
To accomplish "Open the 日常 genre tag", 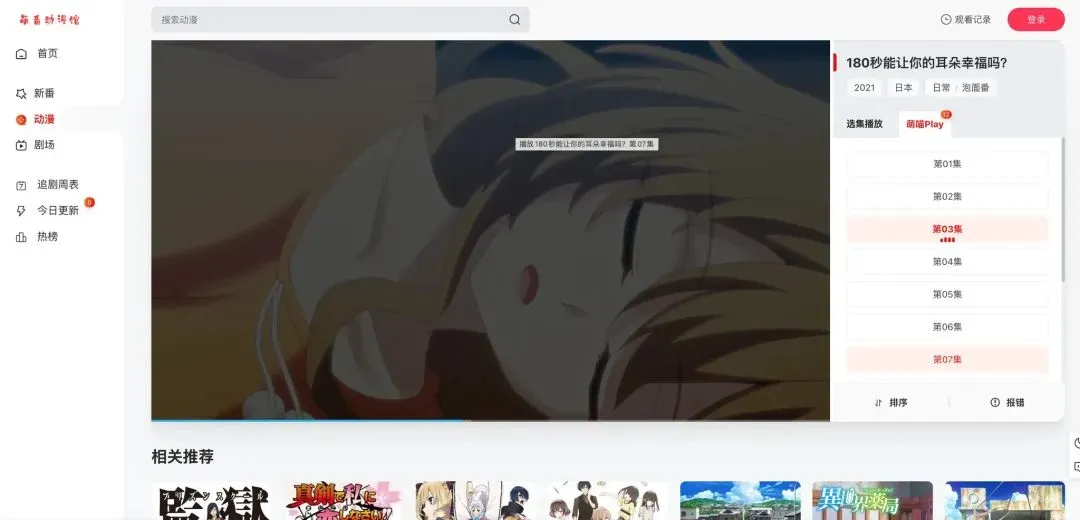I will point(942,87).
